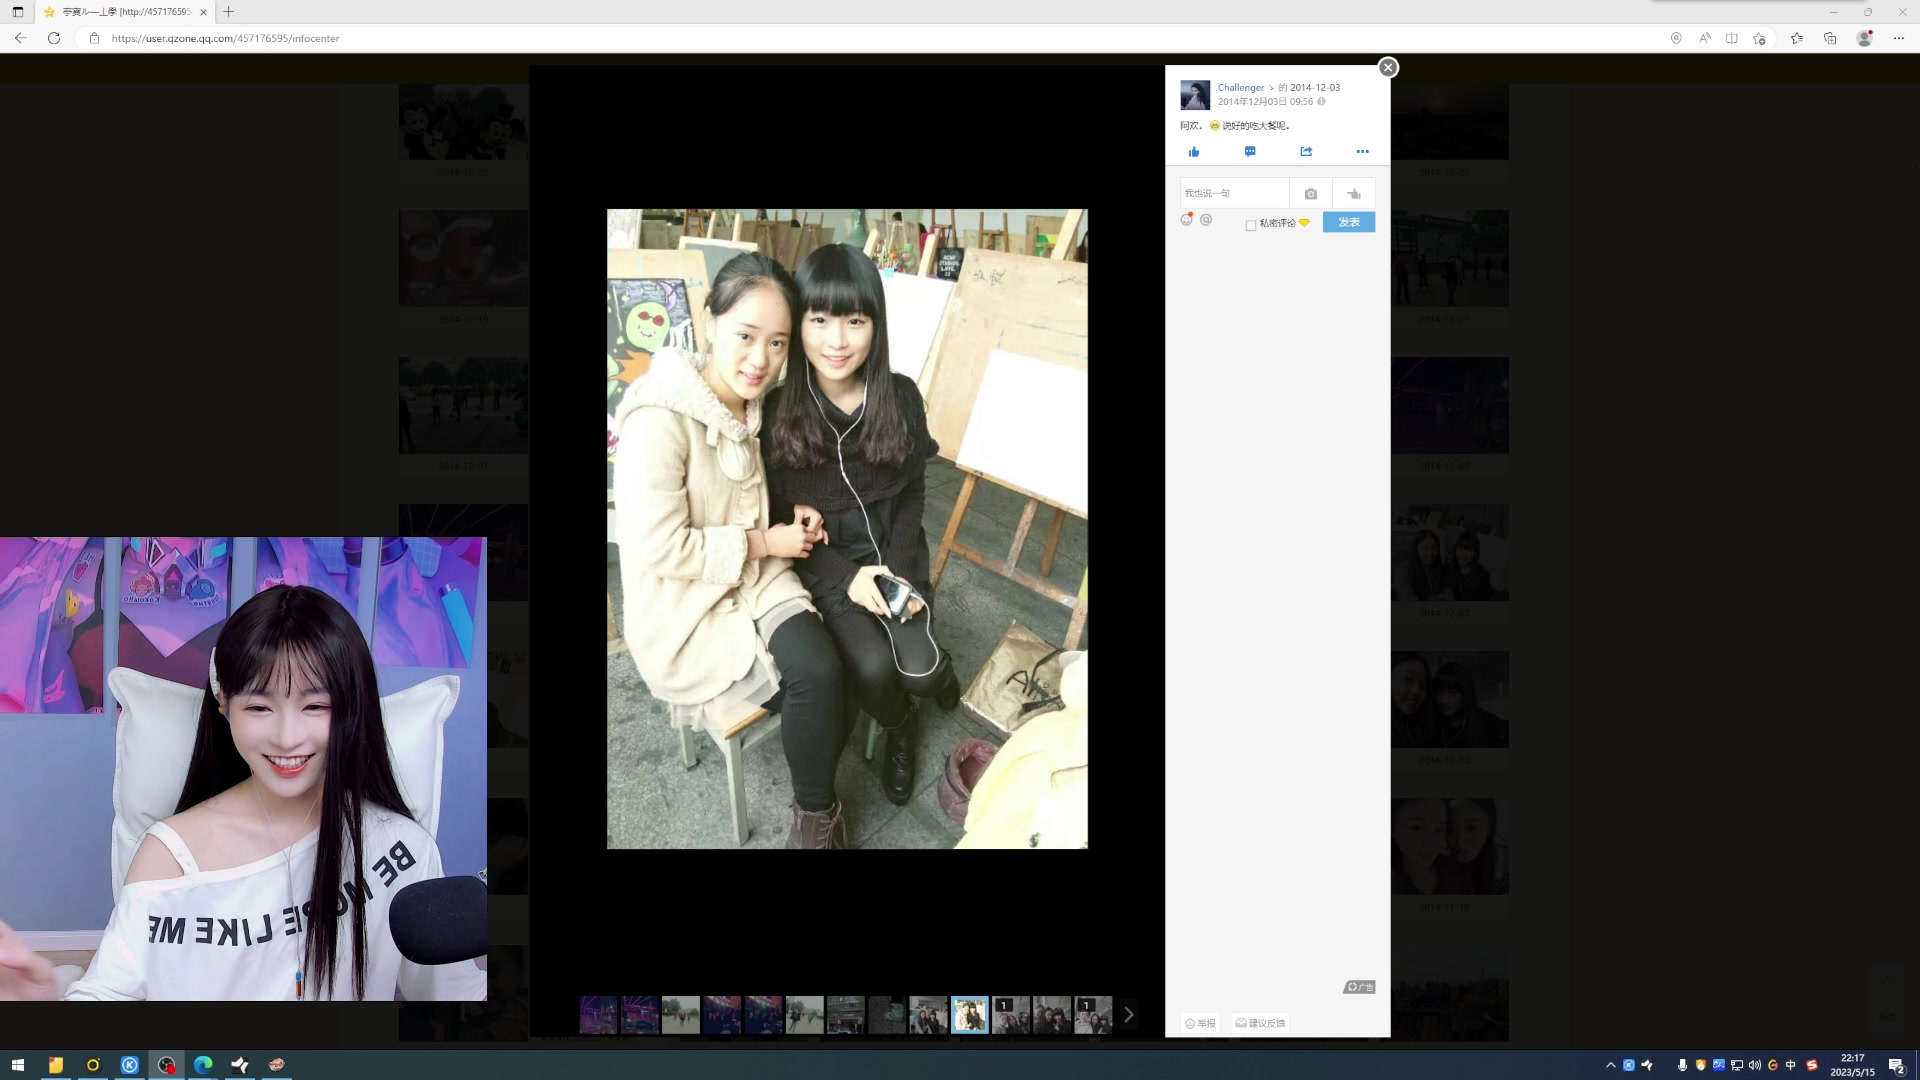
Task: Click the pointing hand icon beside camera
Action: 1354,194
